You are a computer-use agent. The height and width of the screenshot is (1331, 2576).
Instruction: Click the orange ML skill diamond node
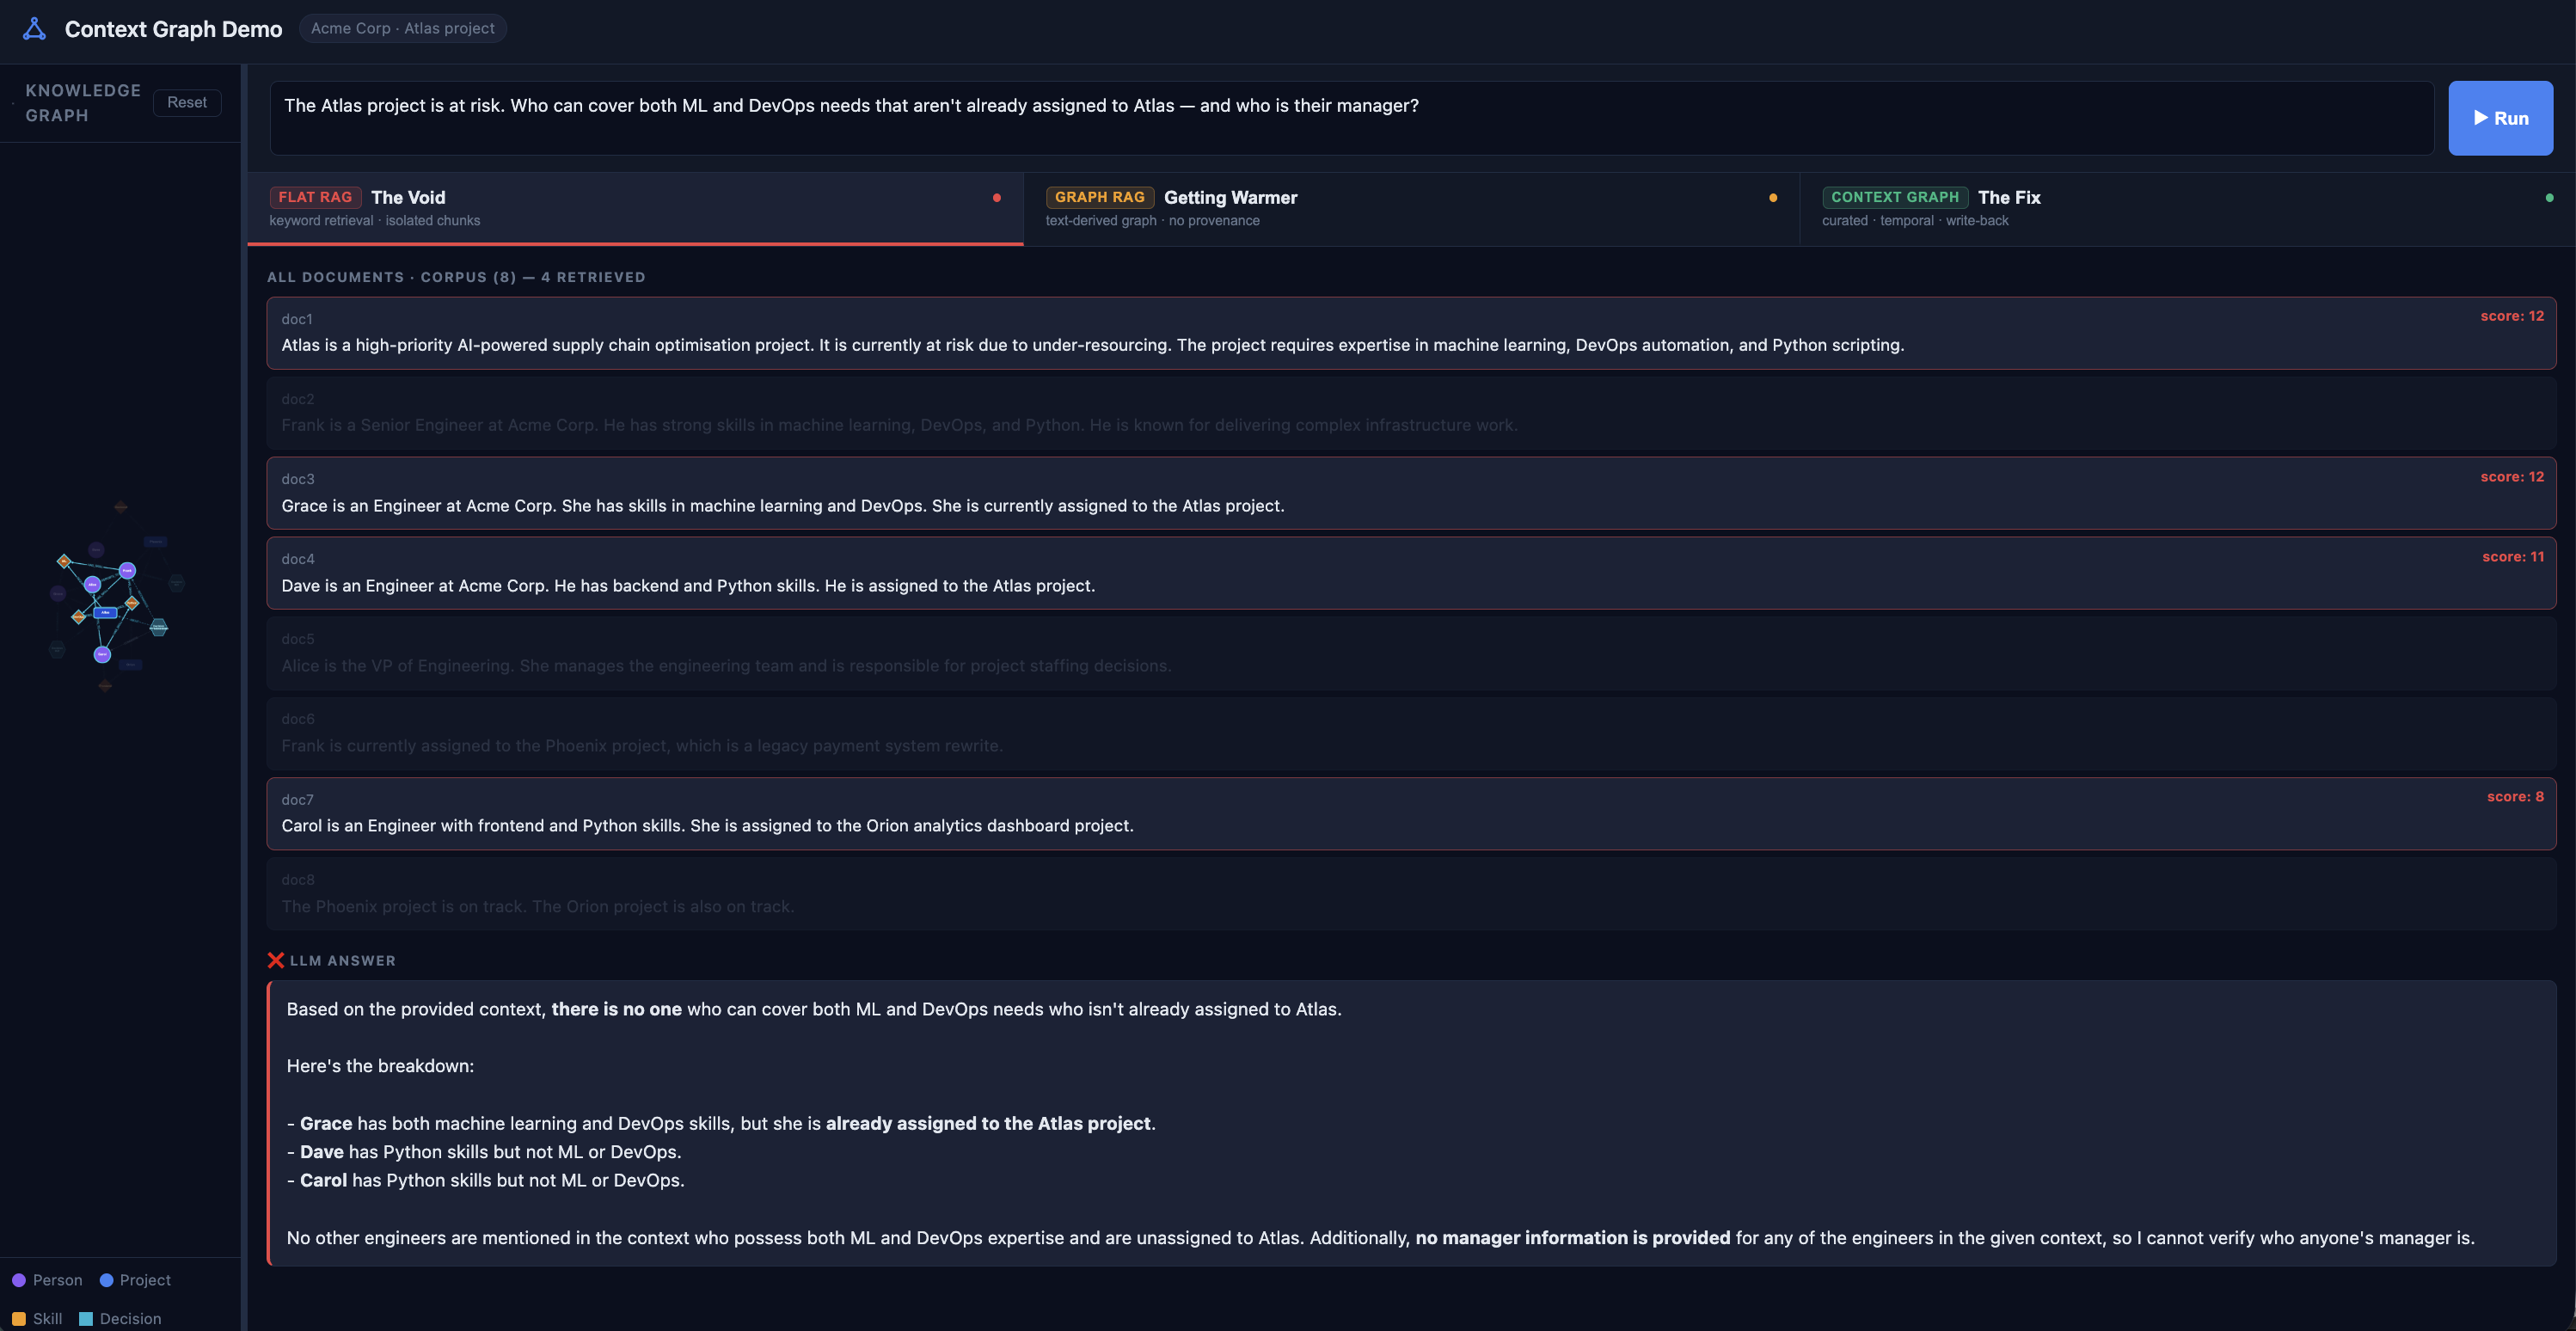pyautogui.click(x=65, y=561)
